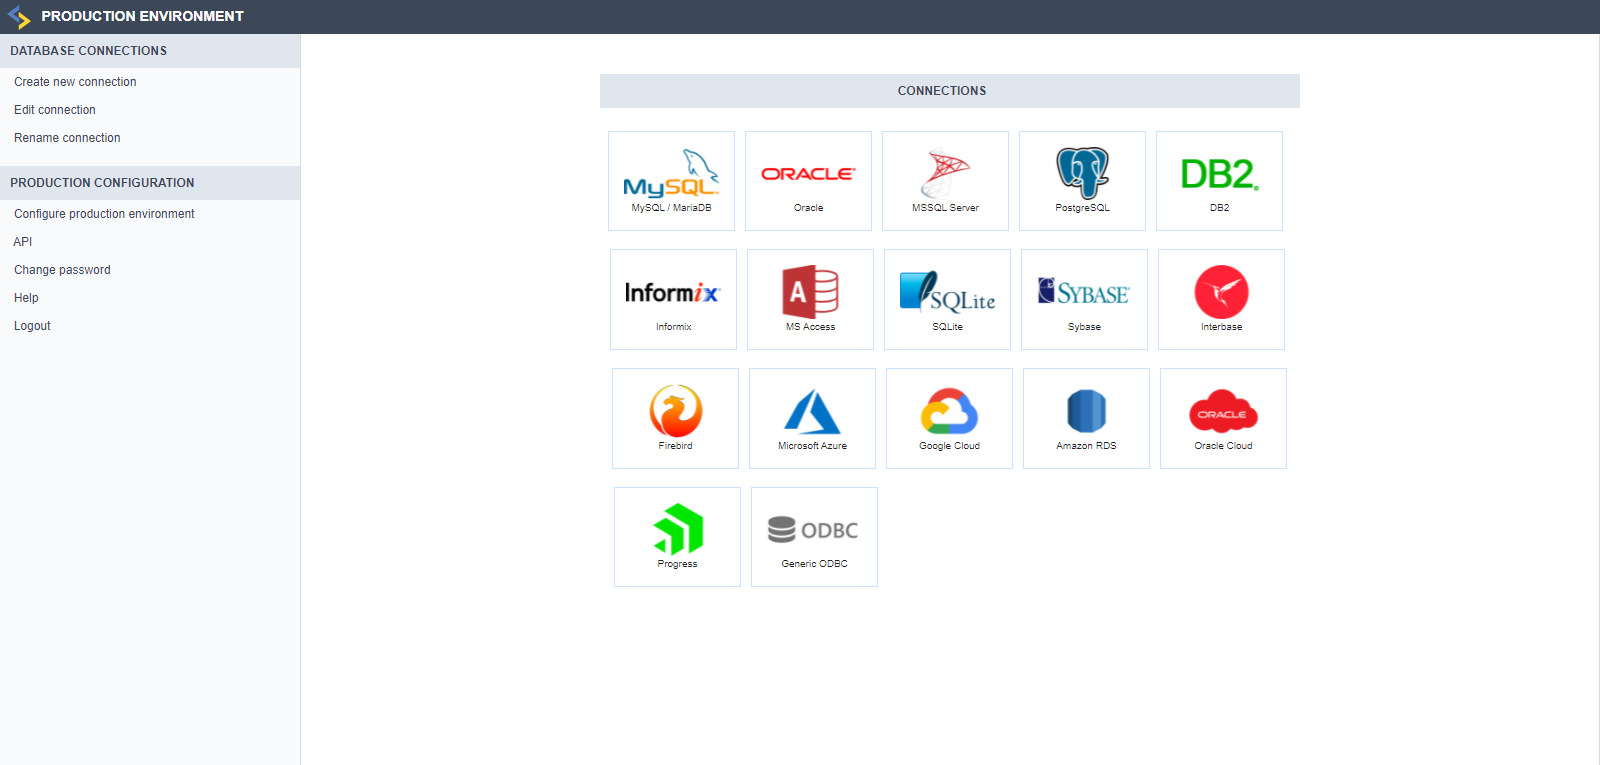Click Logout in the sidebar
The height and width of the screenshot is (765, 1600).
pos(32,326)
